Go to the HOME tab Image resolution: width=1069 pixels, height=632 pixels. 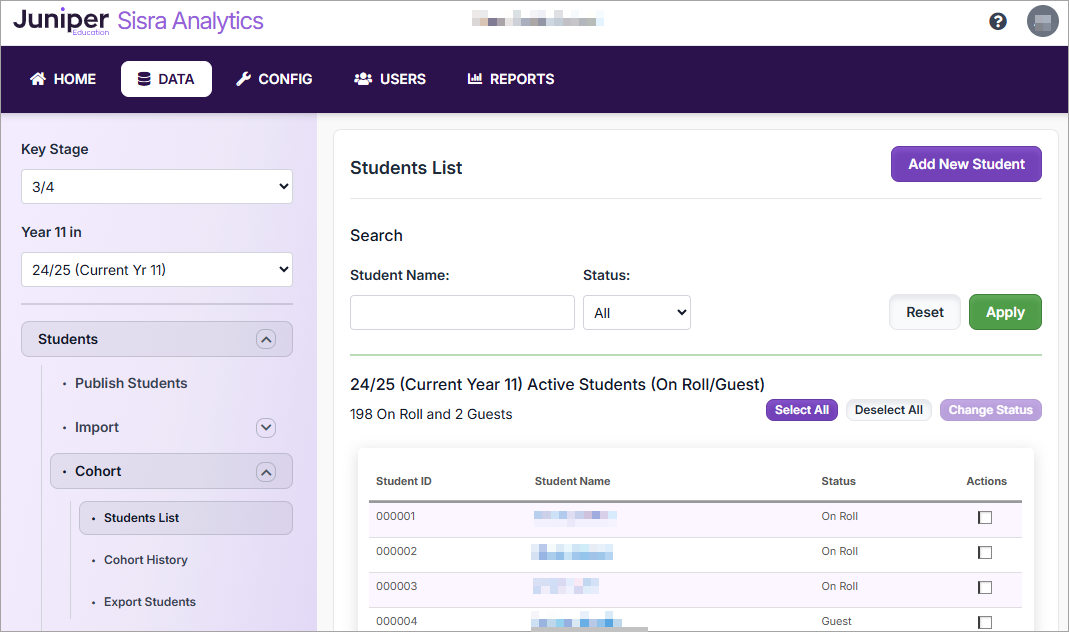tap(63, 79)
